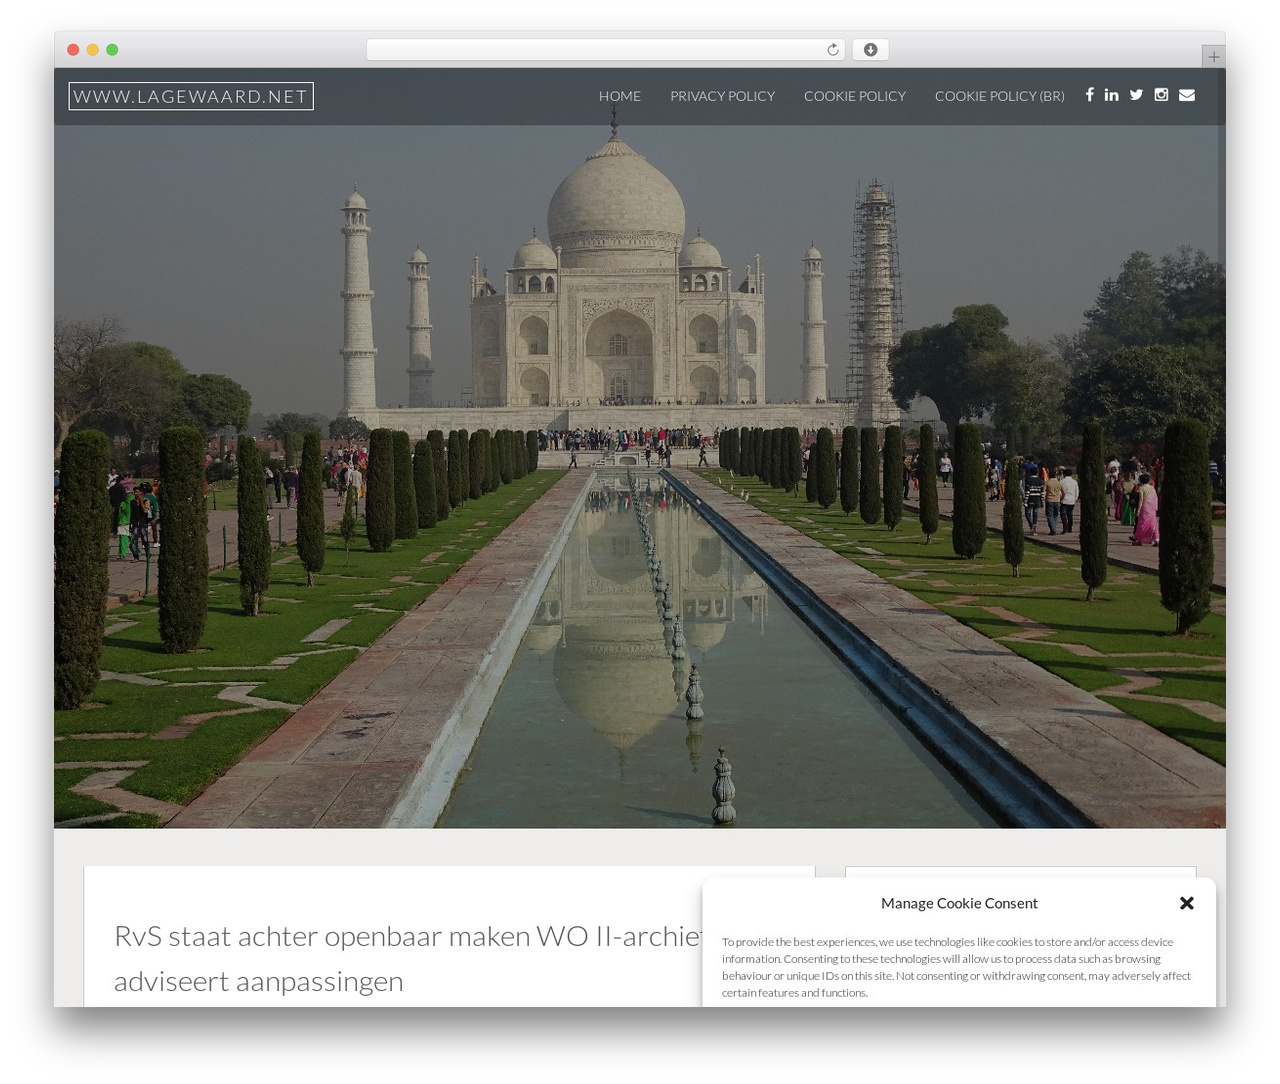The image size is (1280, 1084).
Task: Open the PRIVACY POLICY menu item
Action: click(722, 96)
